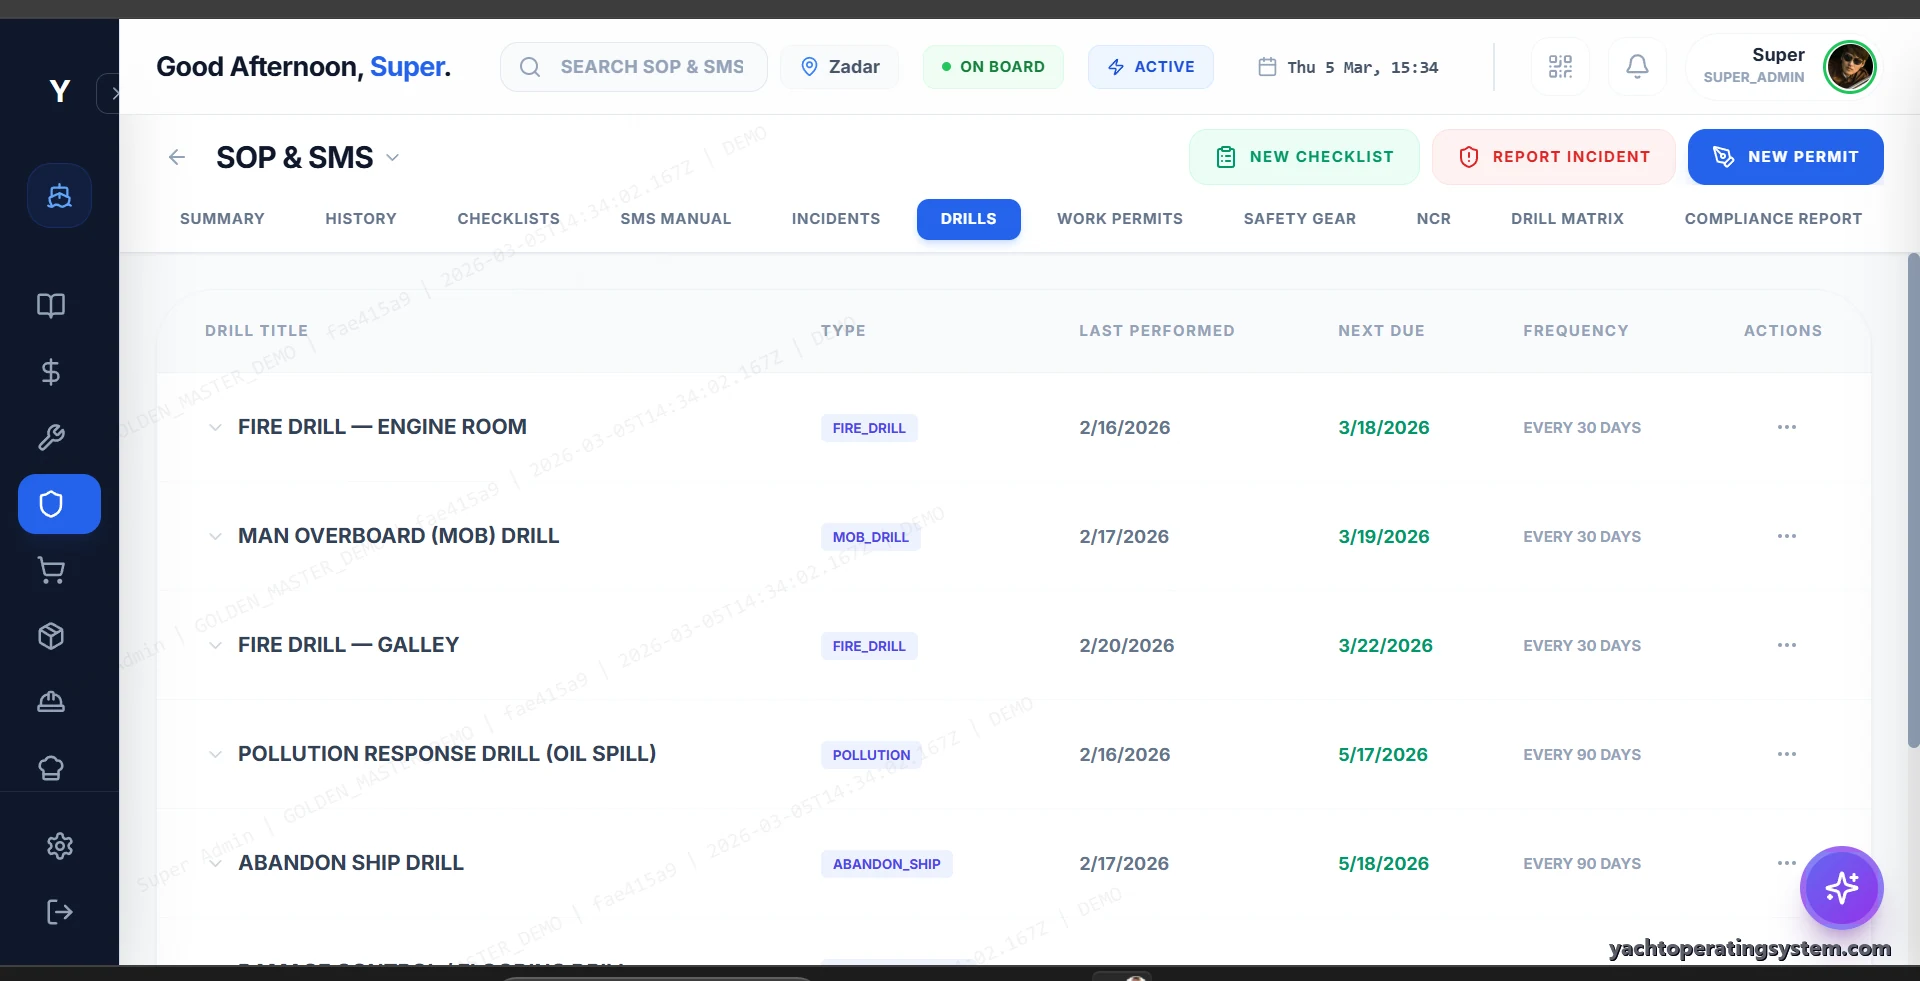Viewport: 1920px width, 981px height.
Task: Switch to the Work Permits tab
Action: click(1119, 219)
